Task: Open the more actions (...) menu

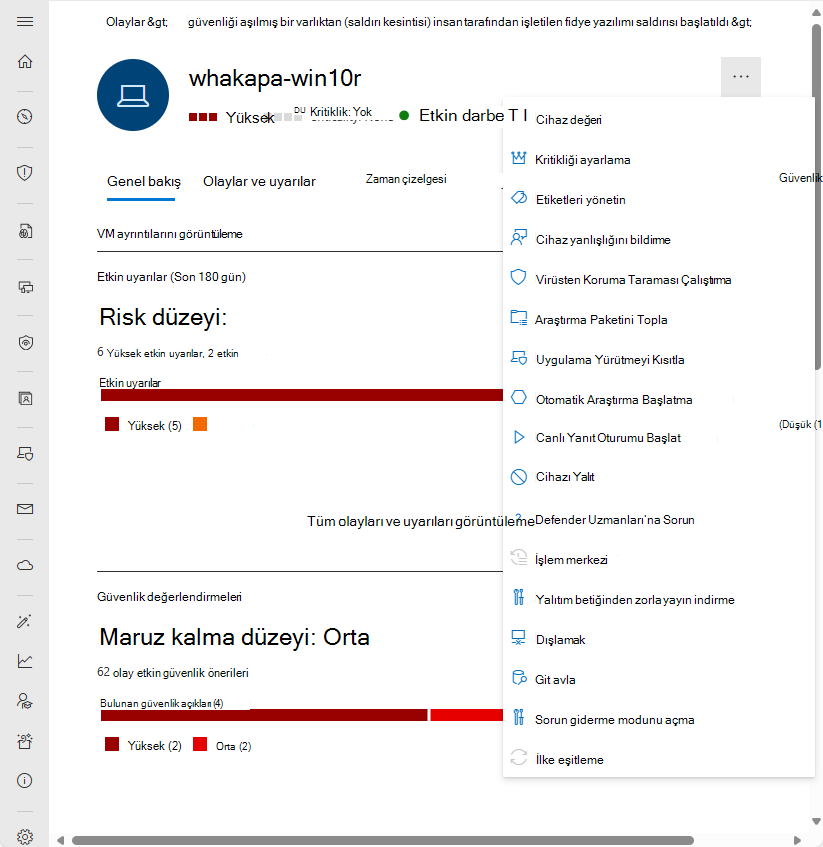Action: click(x=740, y=76)
